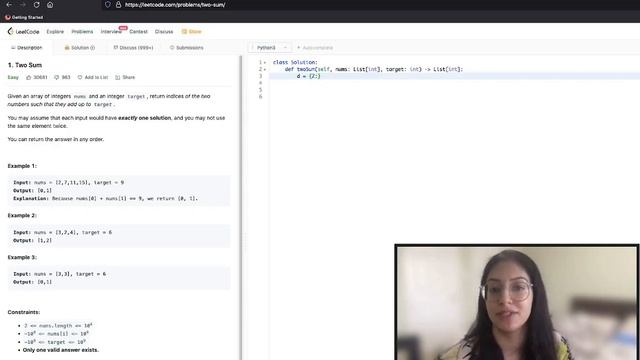Click the browser forward arrow

[x=23, y=5]
